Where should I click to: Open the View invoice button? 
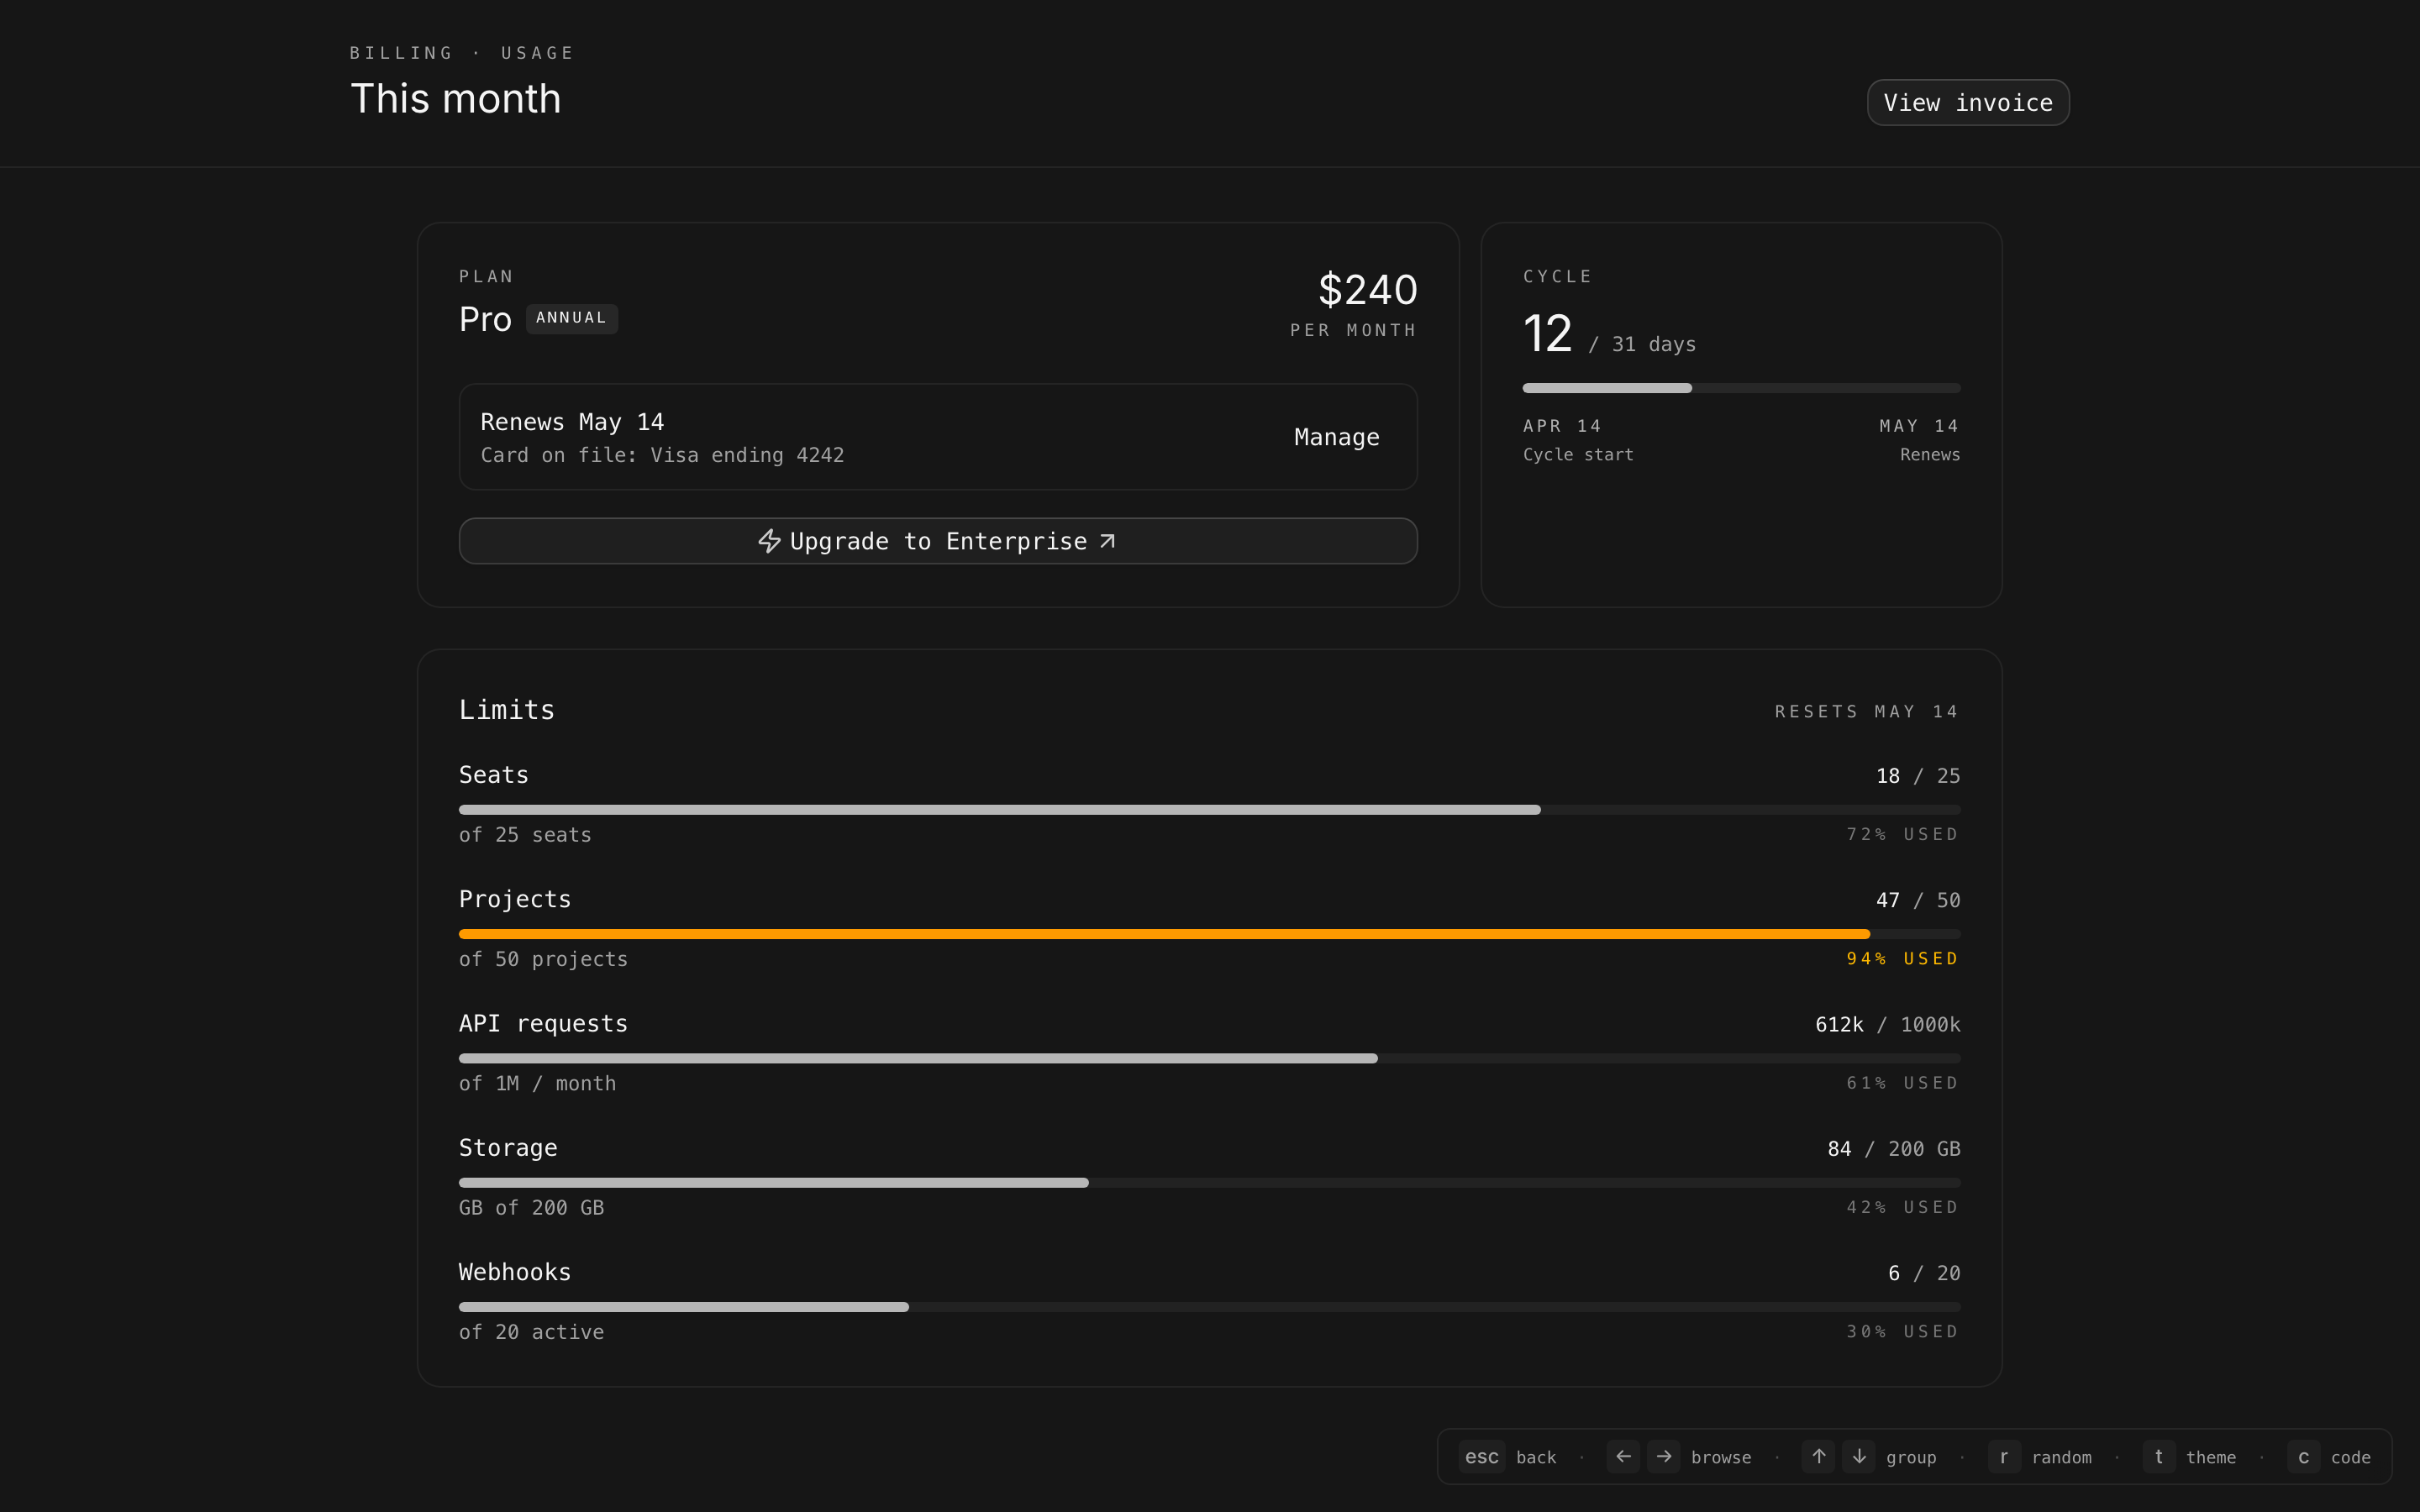coord(1967,103)
